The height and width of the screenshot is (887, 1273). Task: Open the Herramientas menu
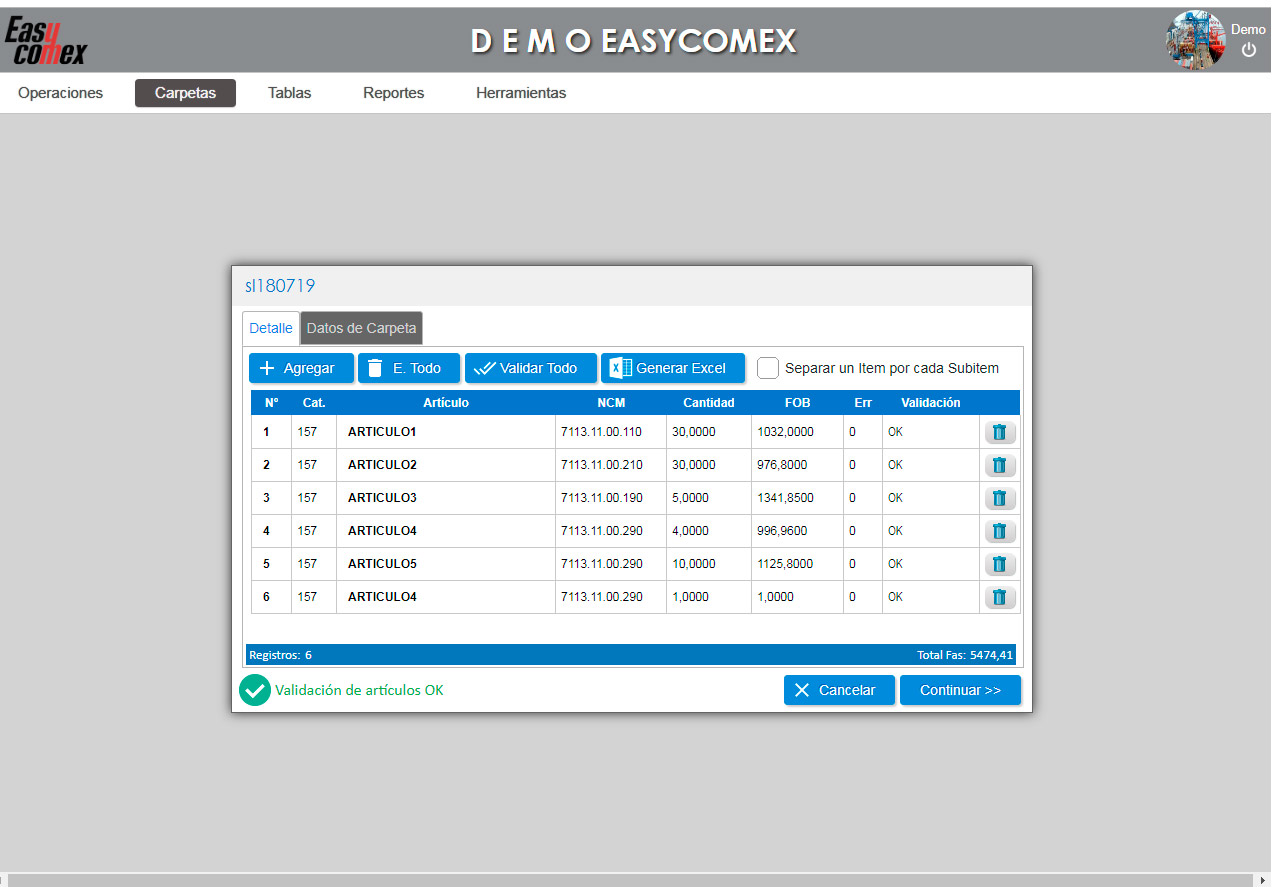521,93
